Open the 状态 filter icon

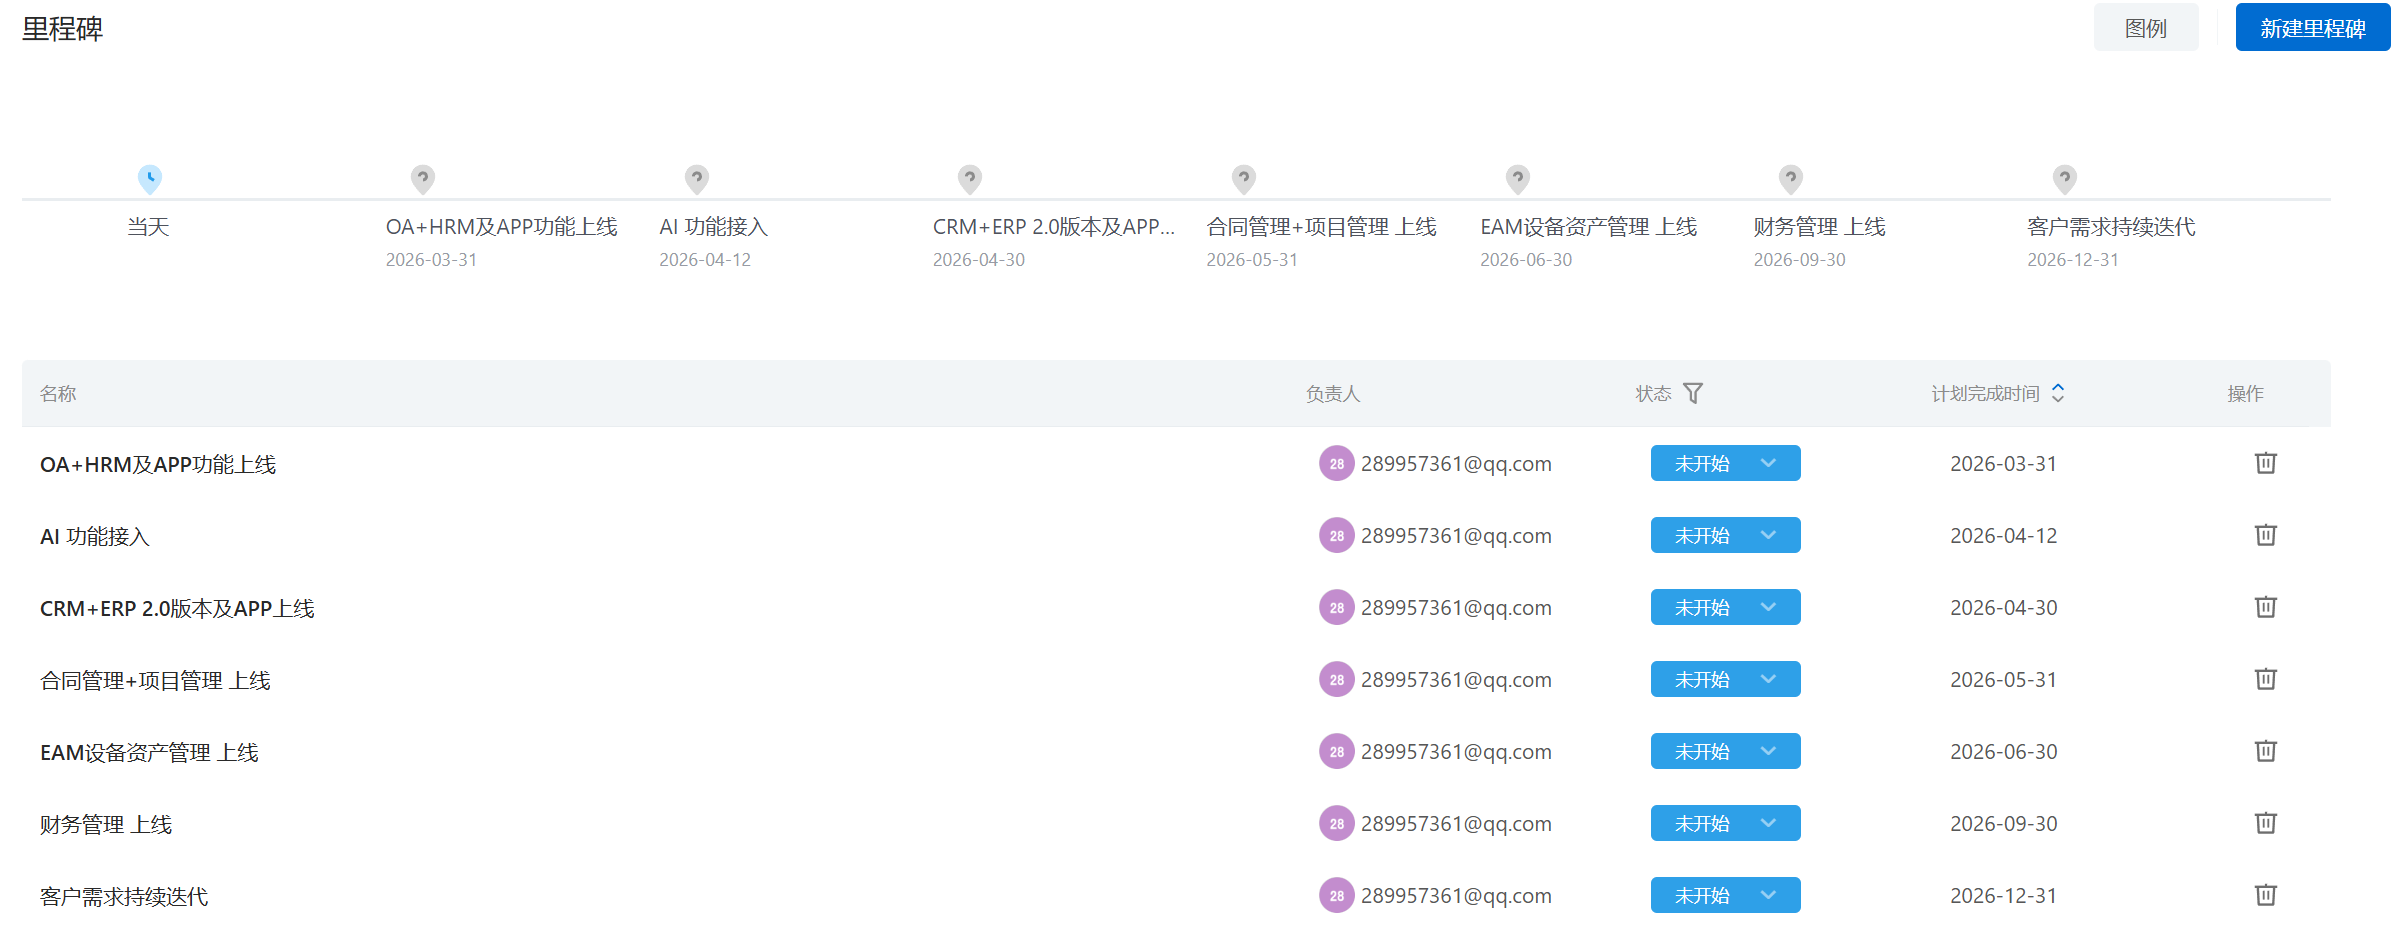[1693, 393]
